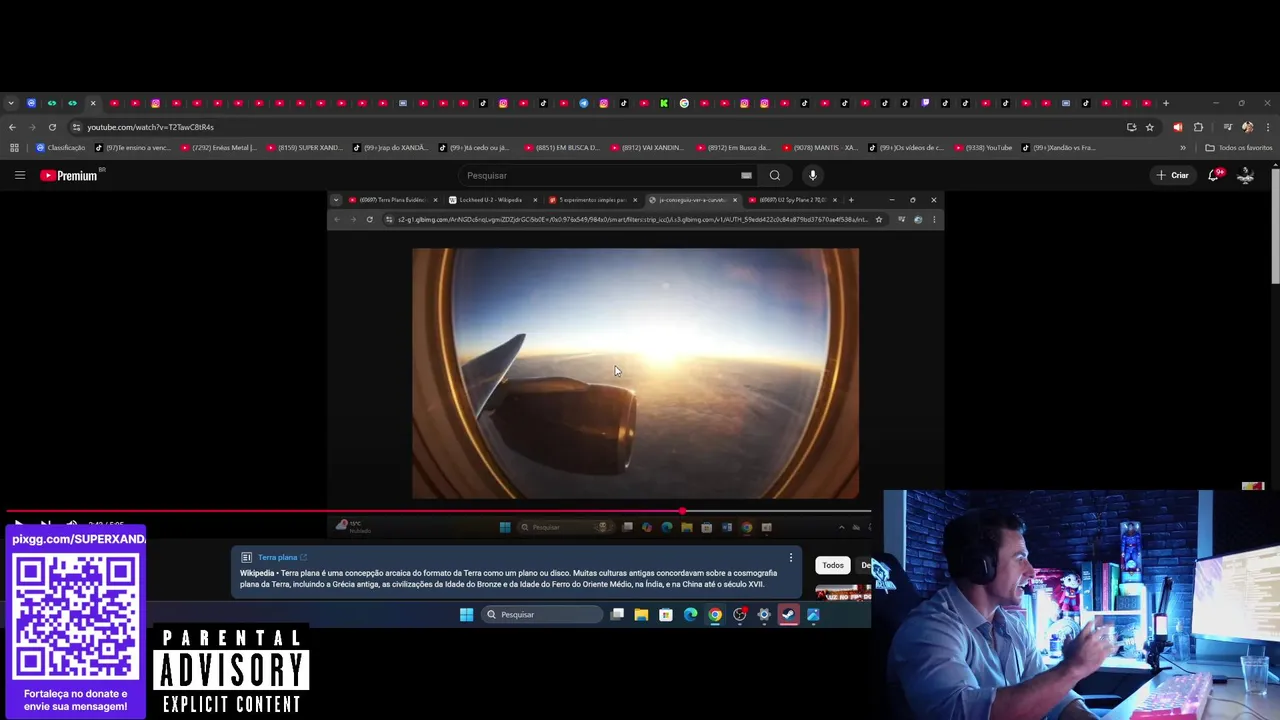Open Settings gear from the taskbar
1280x720 pixels.
[x=764, y=614]
